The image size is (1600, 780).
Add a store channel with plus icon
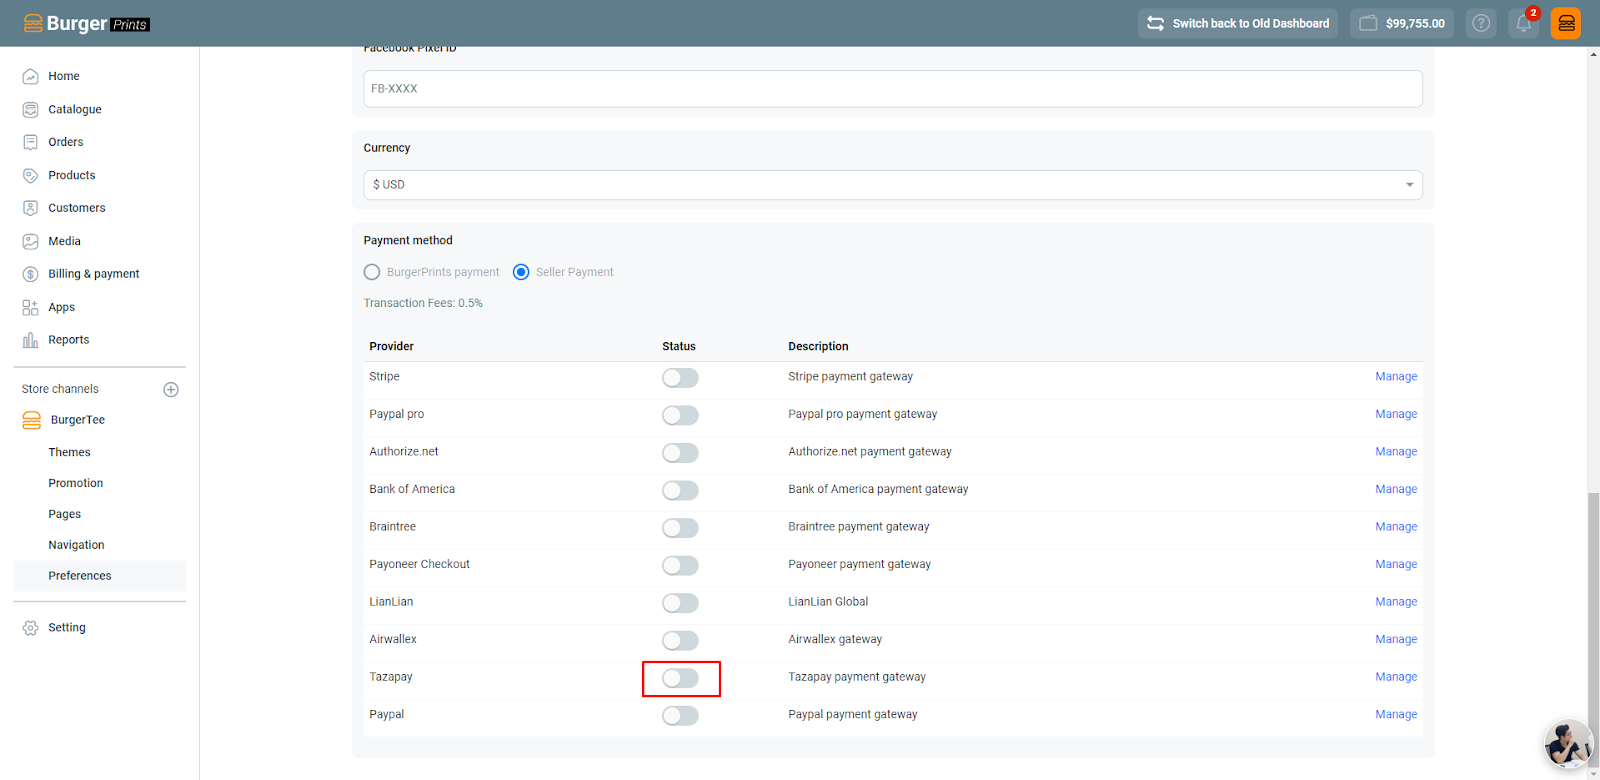pyautogui.click(x=171, y=389)
